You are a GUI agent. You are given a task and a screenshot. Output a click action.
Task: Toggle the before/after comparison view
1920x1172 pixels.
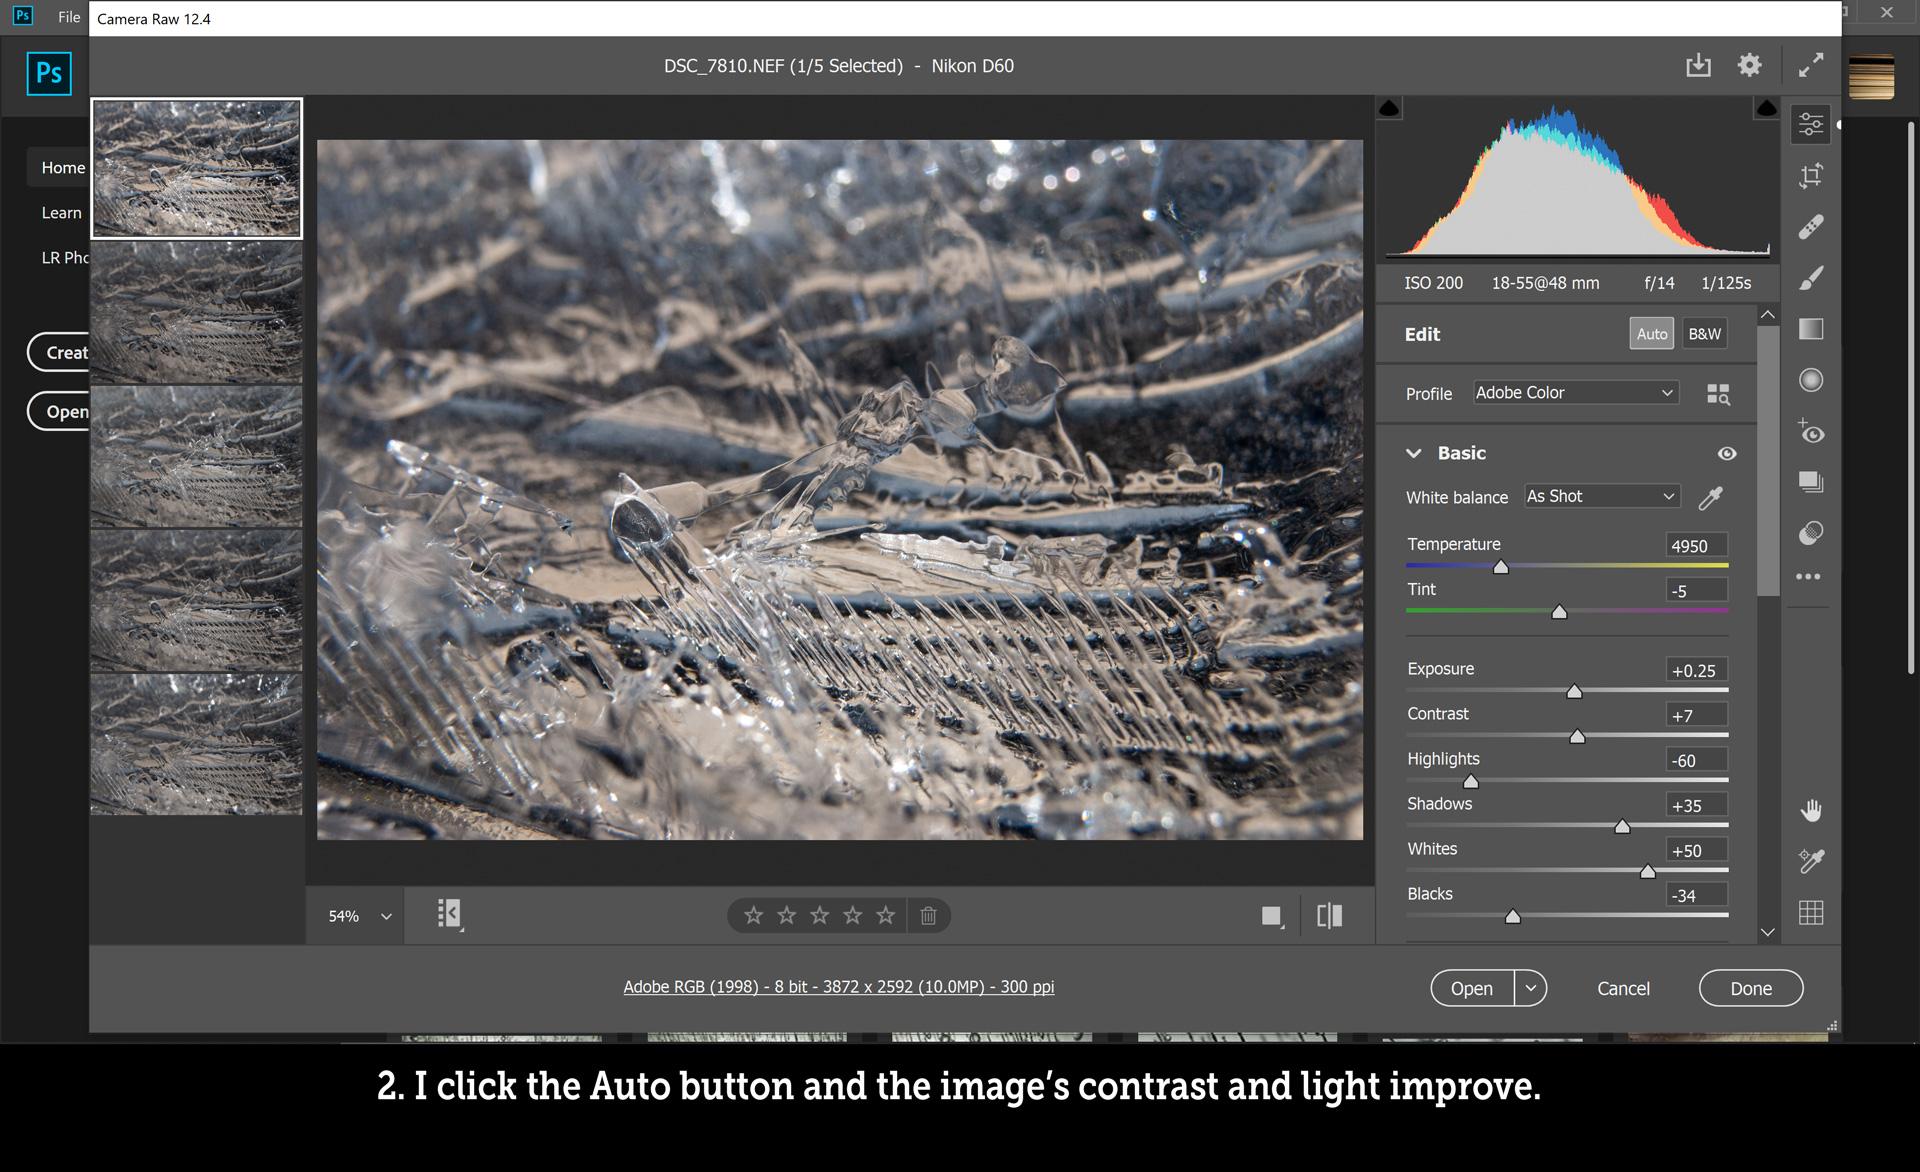(1328, 915)
